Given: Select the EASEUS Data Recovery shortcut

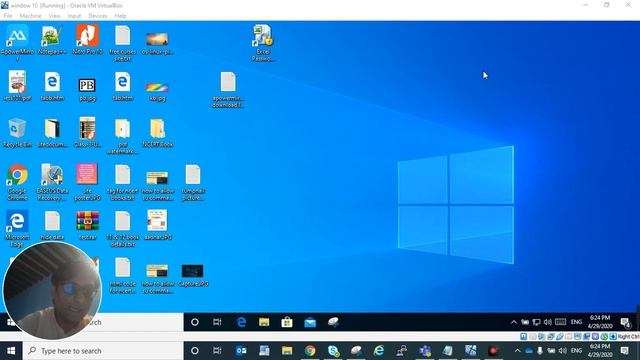Looking at the screenshot, I should [52, 182].
